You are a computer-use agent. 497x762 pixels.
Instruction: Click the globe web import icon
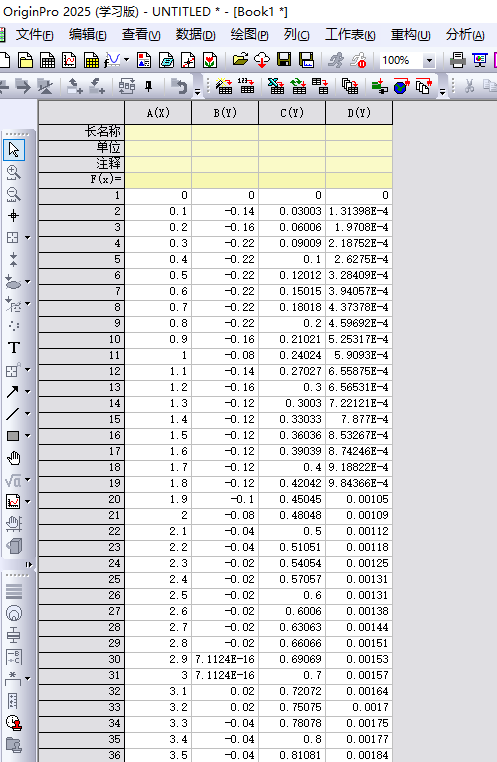pos(401,87)
